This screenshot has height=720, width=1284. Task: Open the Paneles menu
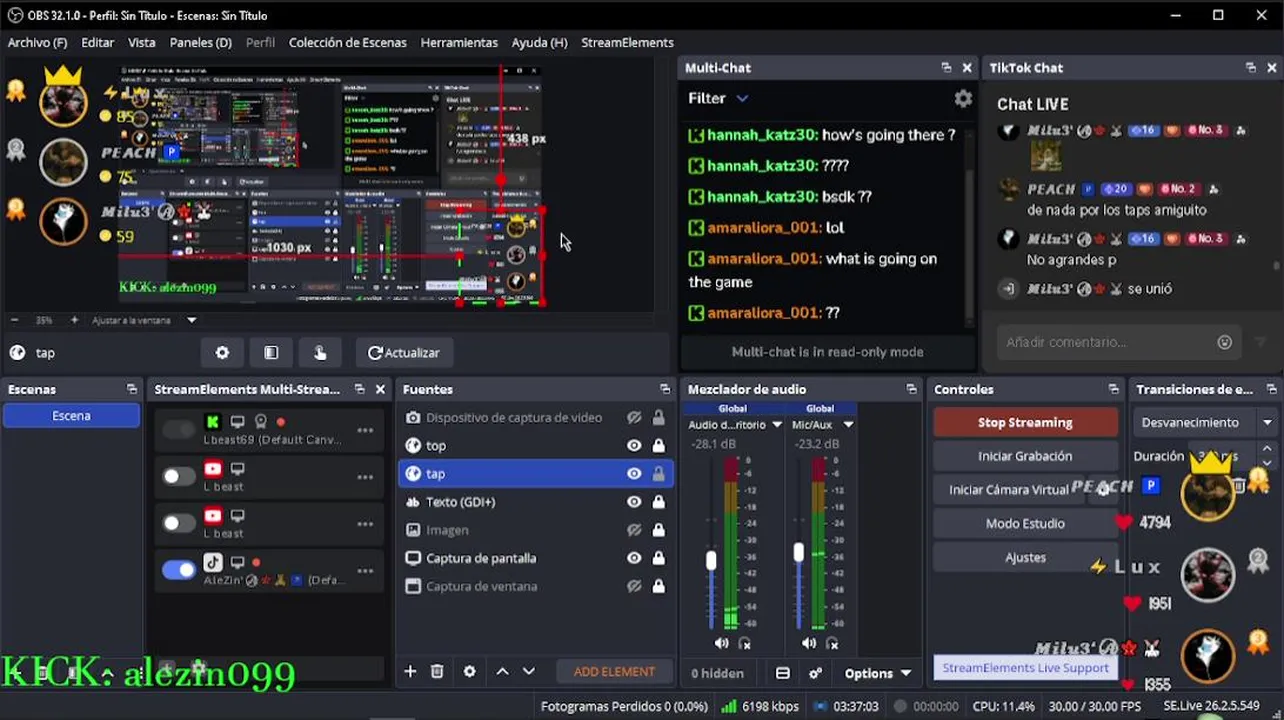pyautogui.click(x=200, y=42)
